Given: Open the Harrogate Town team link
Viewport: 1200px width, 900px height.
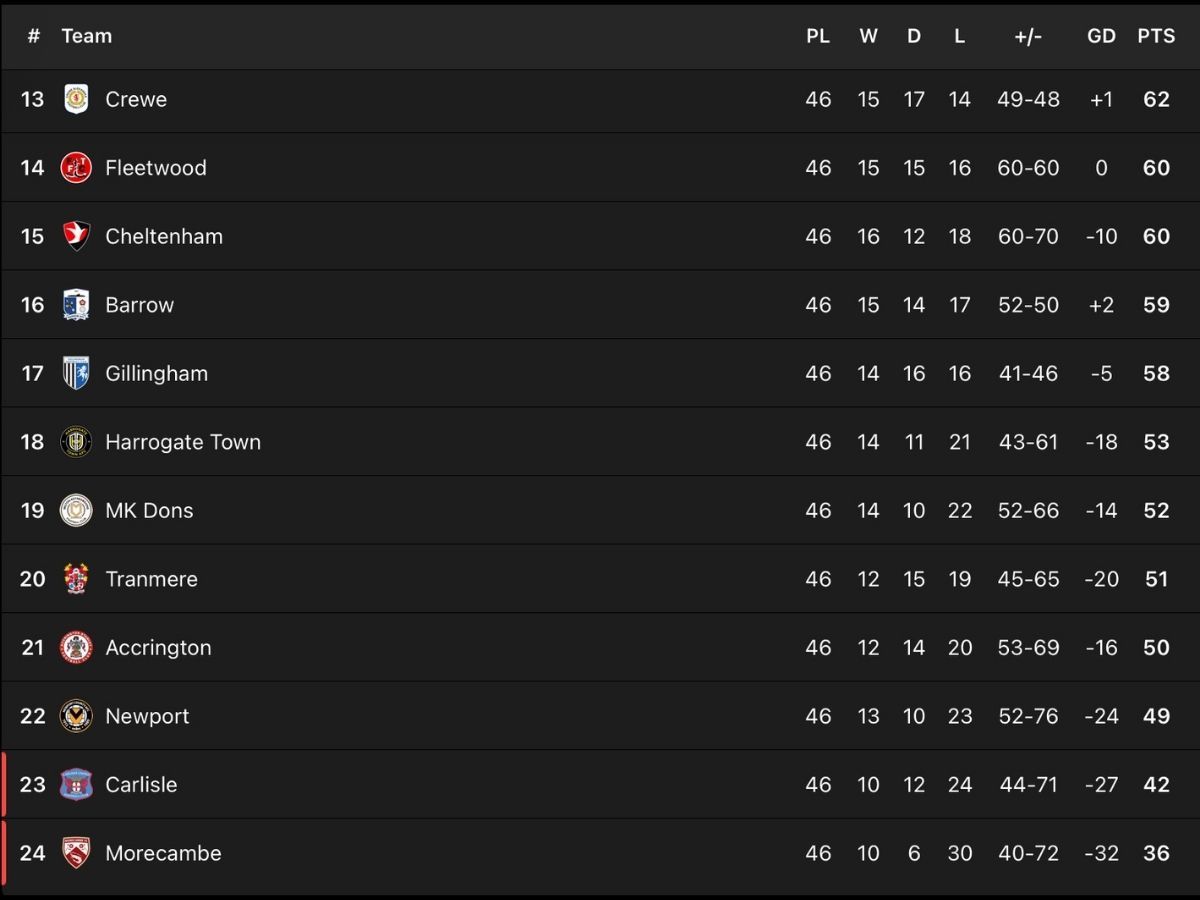Looking at the screenshot, I should pyautogui.click(x=183, y=442).
